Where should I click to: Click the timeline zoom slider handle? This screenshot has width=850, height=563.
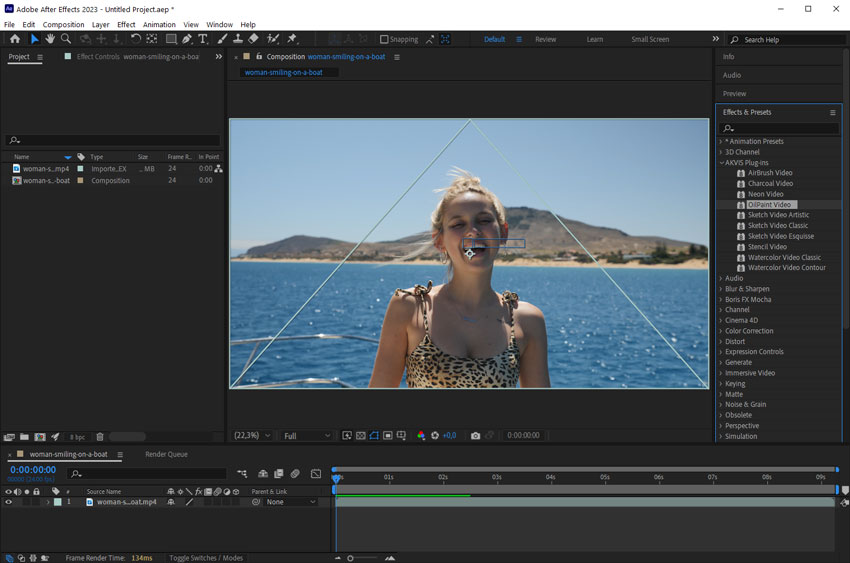pyautogui.click(x=350, y=558)
